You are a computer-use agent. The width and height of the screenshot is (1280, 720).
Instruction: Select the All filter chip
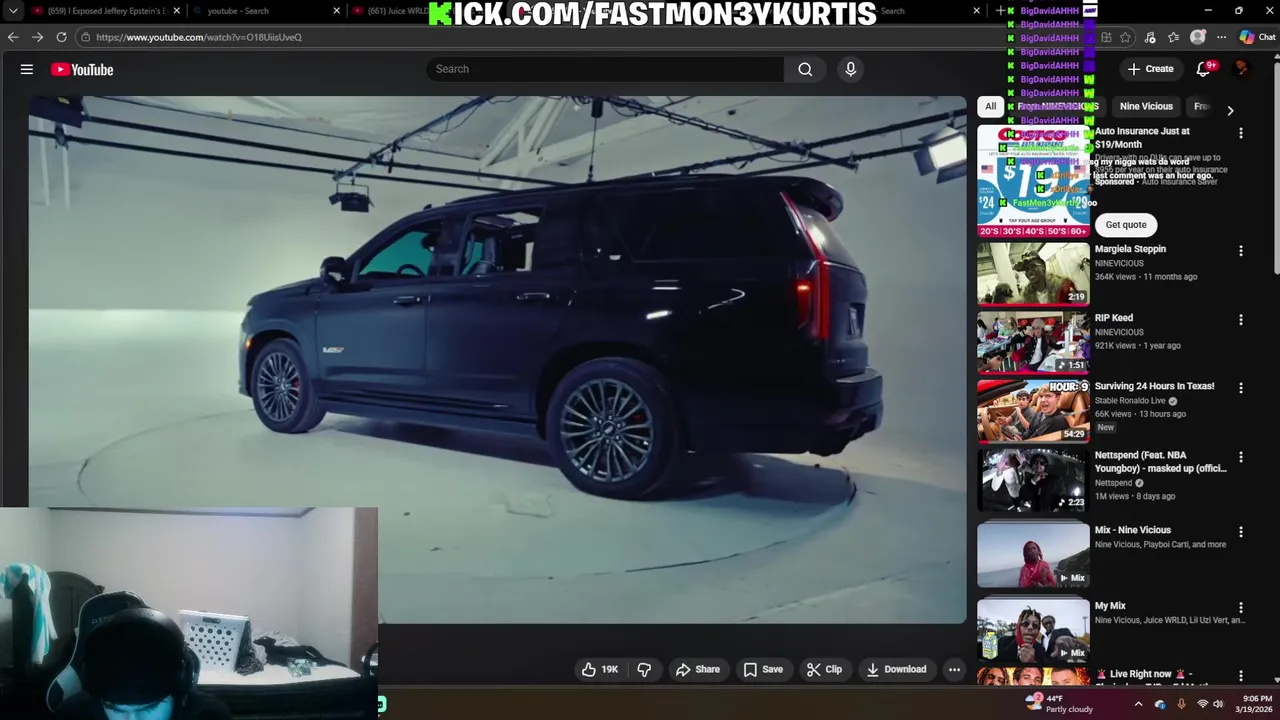click(990, 106)
